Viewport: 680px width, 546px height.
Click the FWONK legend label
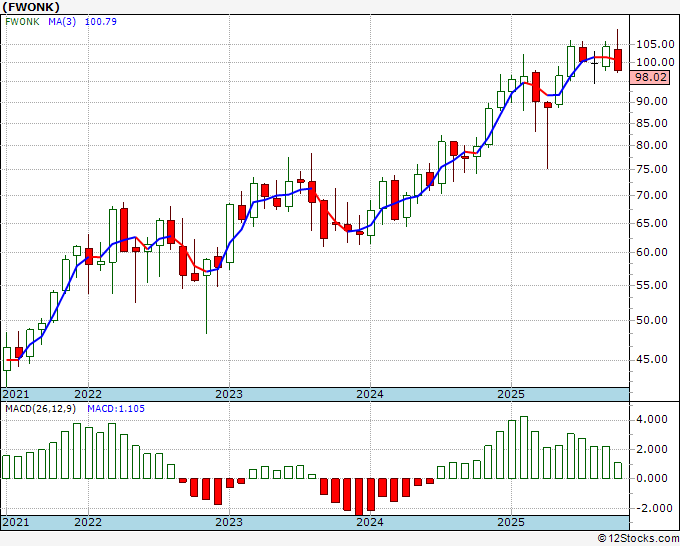point(22,22)
